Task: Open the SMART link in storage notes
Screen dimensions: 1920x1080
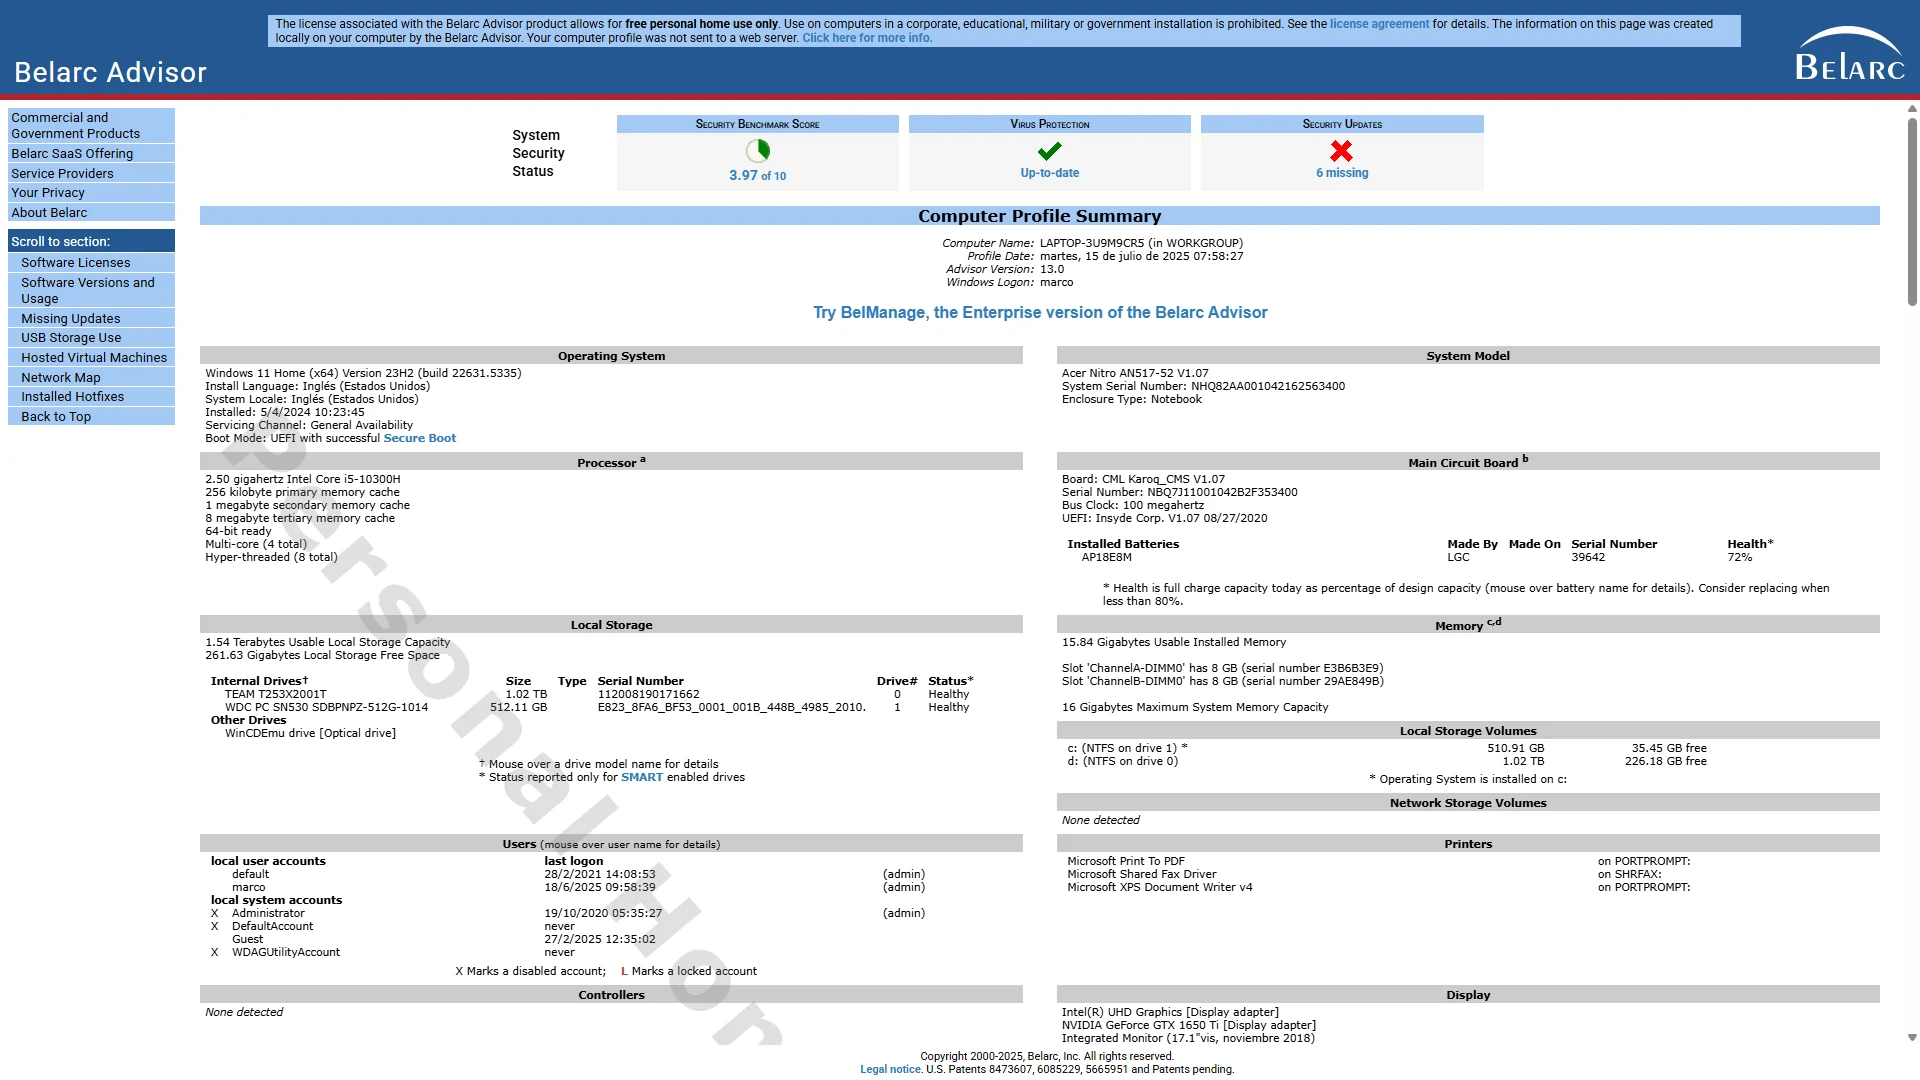Action: [x=641, y=777]
